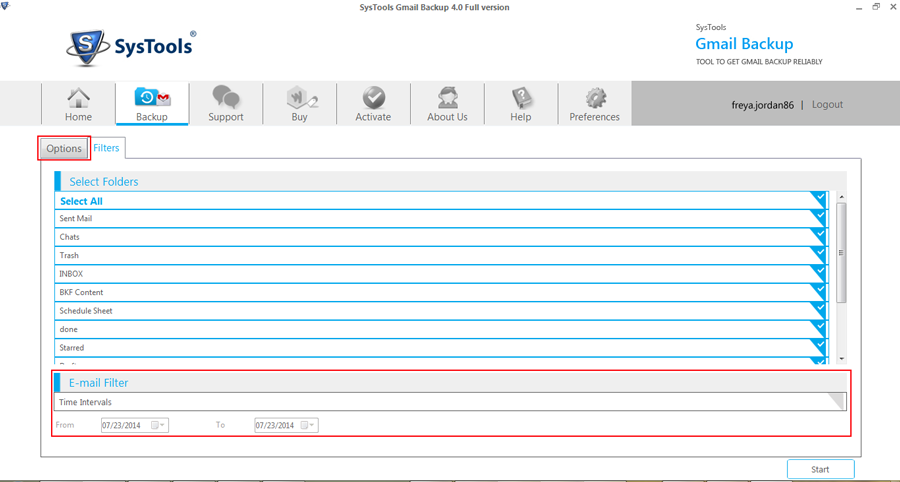
Task: Switch to the Options tab
Action: (64, 149)
